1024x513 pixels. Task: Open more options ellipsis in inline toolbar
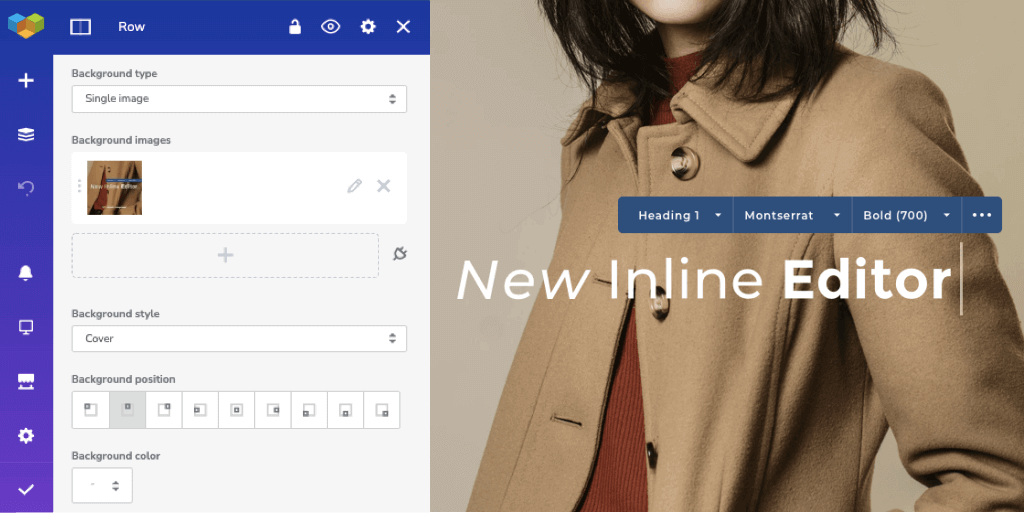[982, 215]
